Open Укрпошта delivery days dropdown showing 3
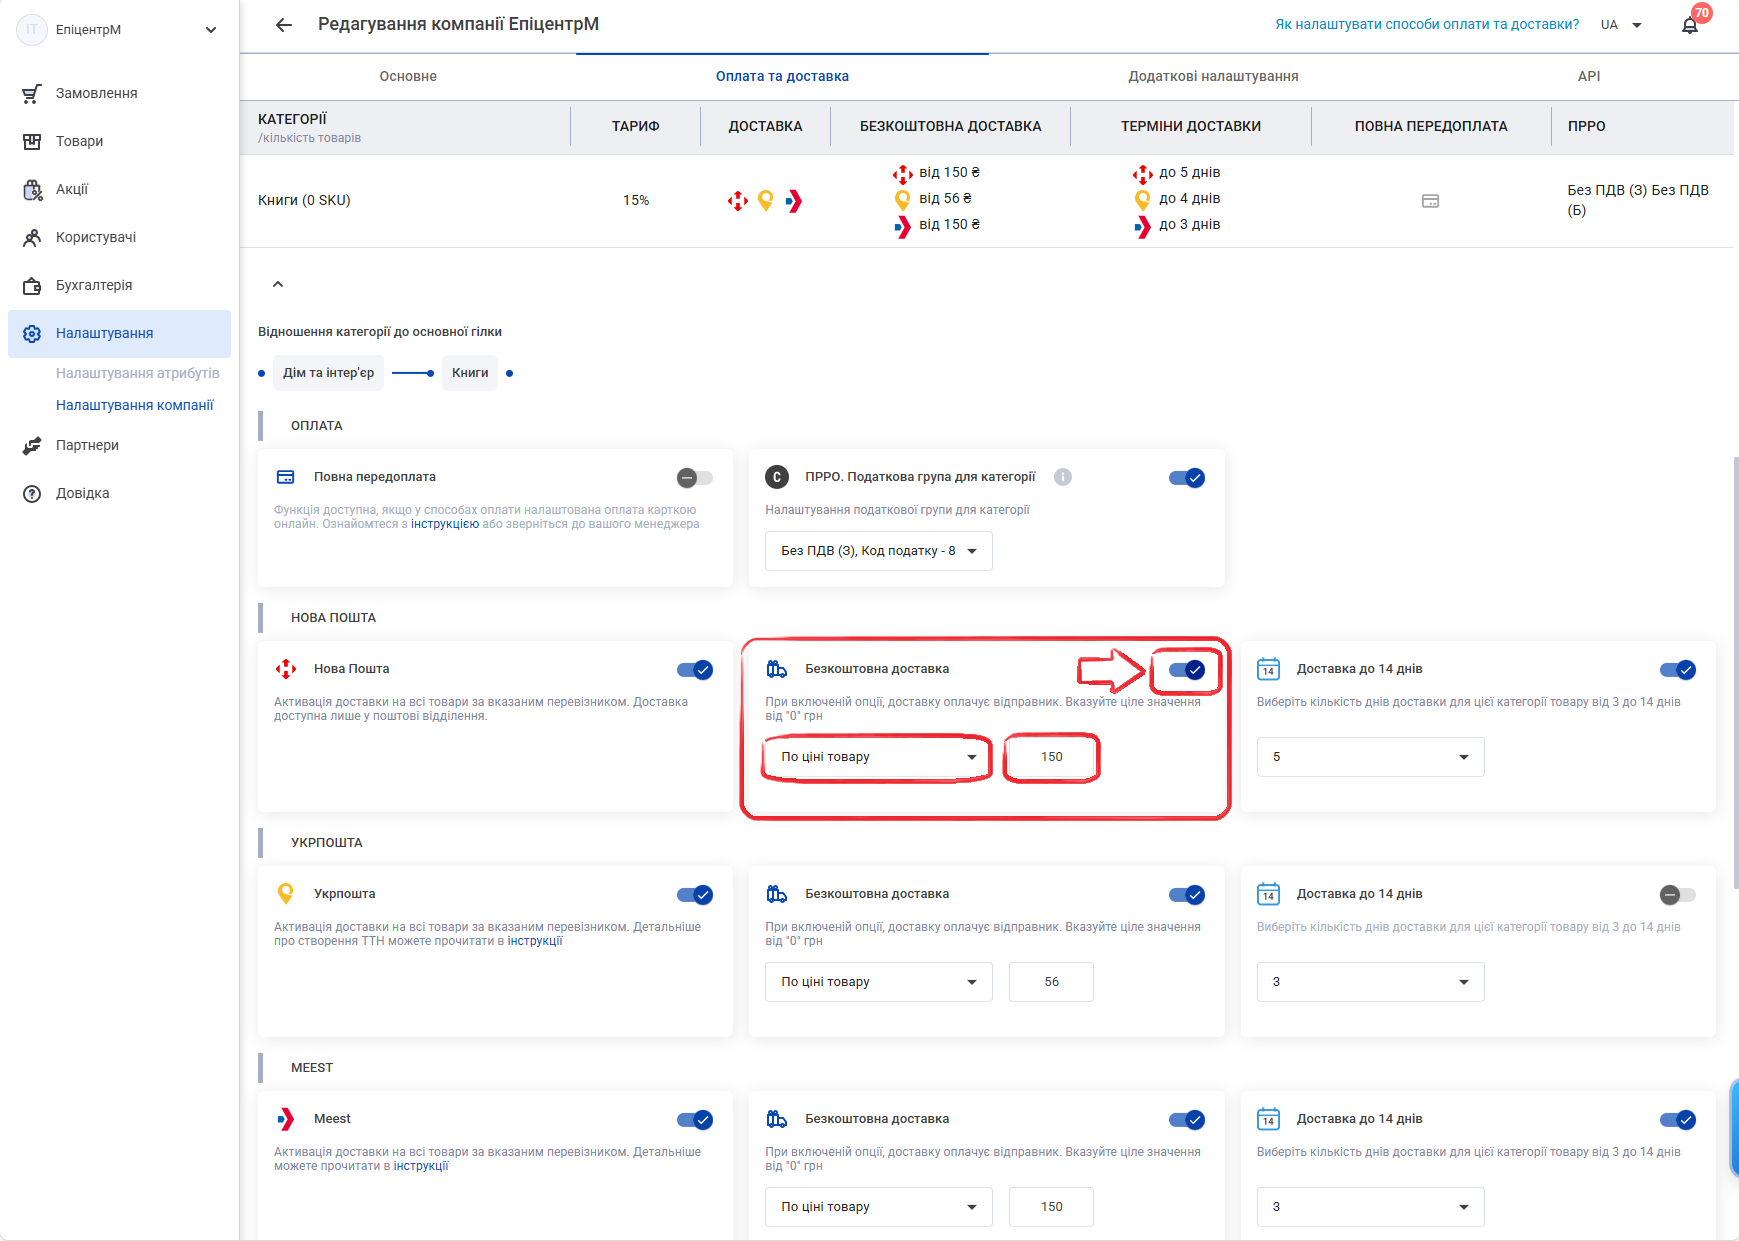This screenshot has width=1739, height=1241. coord(1370,982)
